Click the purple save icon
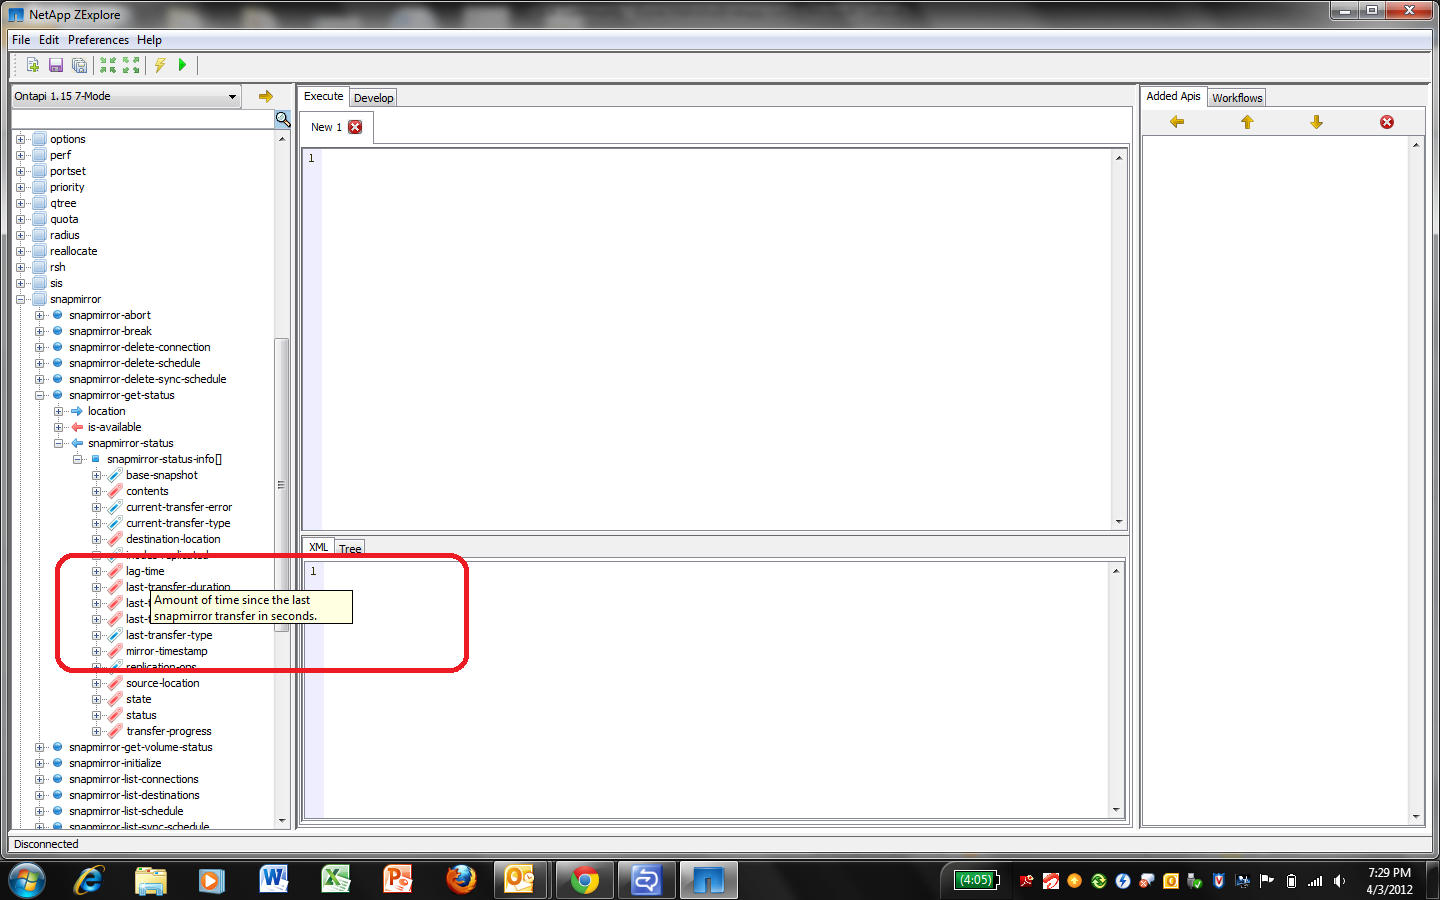This screenshot has height=900, width=1440. (x=56, y=65)
